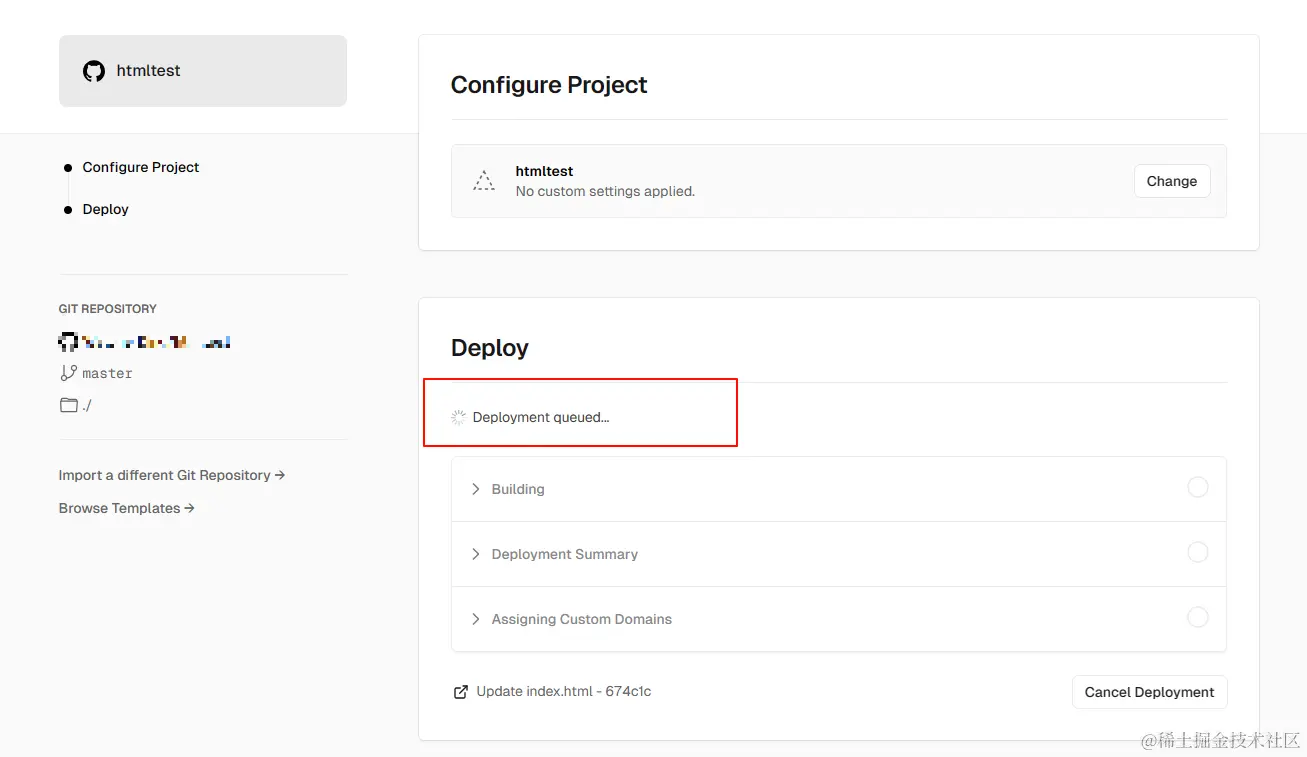Open the Browse Templates link
1307x757 pixels.
pos(126,508)
